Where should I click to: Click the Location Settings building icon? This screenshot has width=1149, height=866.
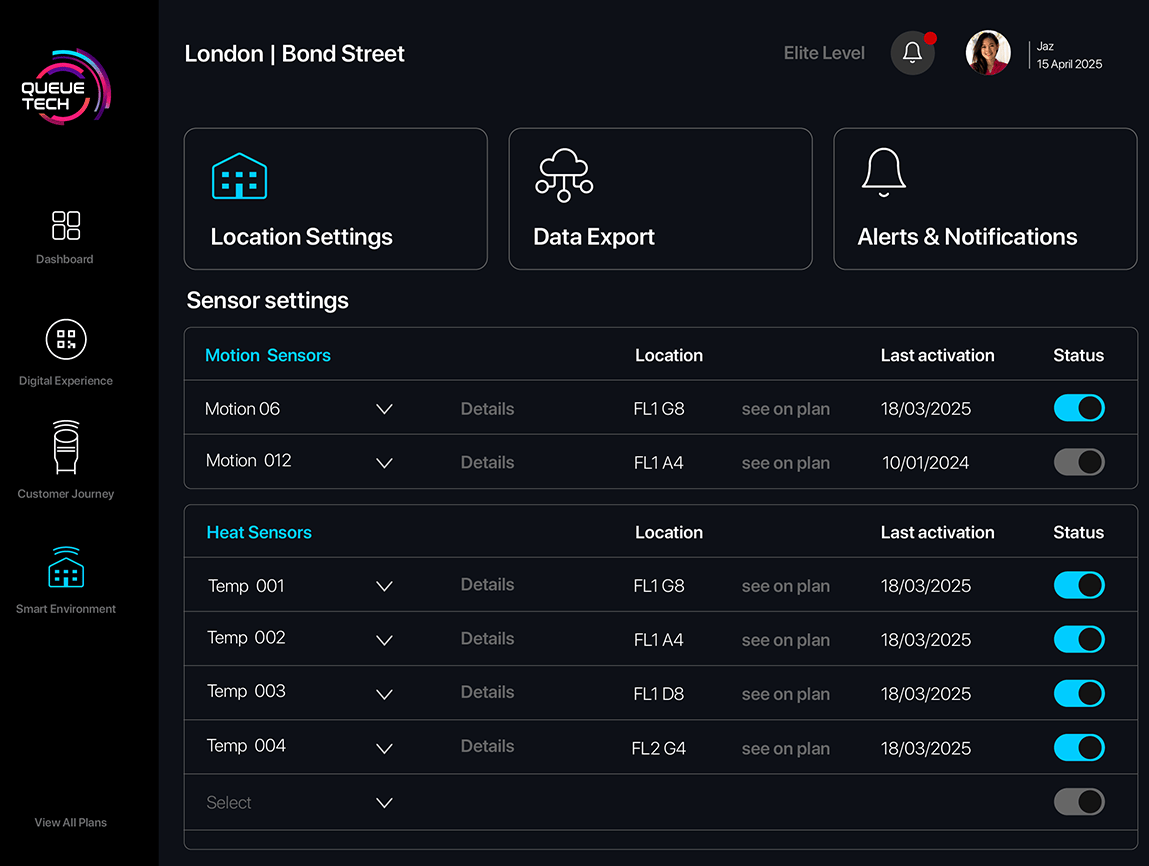point(239,176)
